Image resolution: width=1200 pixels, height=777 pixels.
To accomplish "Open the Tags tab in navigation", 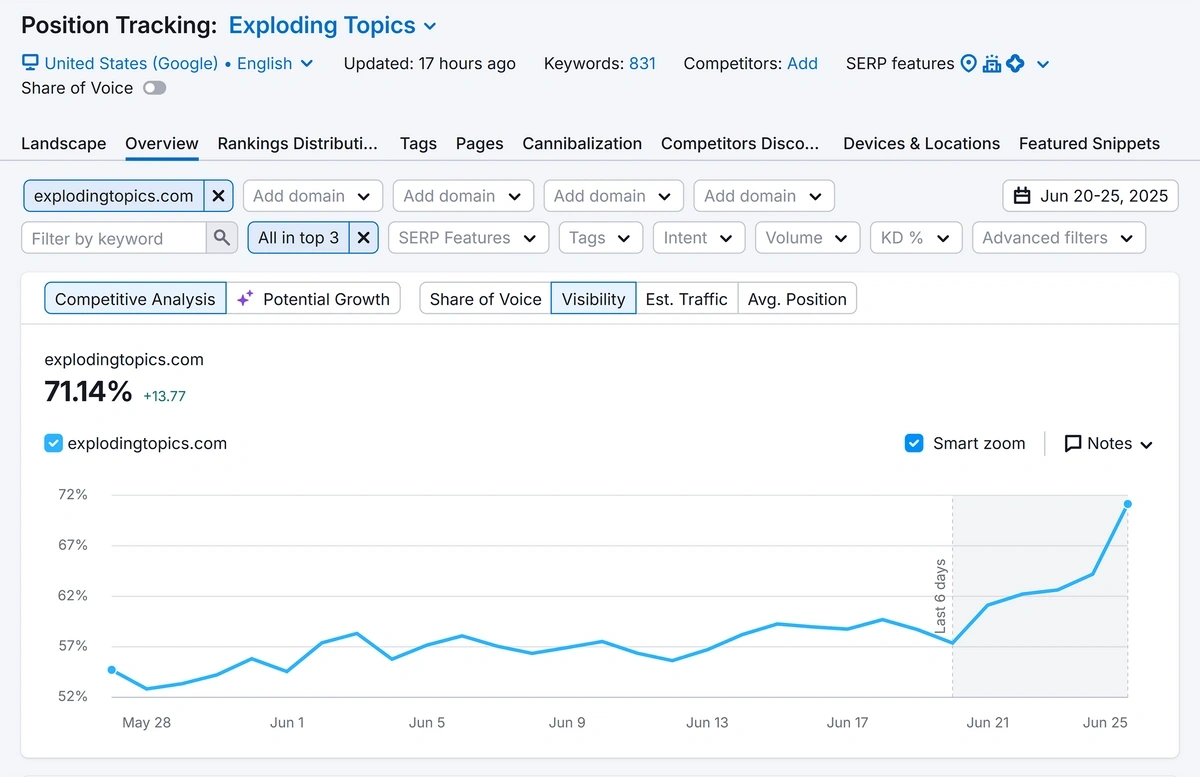I will (418, 143).
